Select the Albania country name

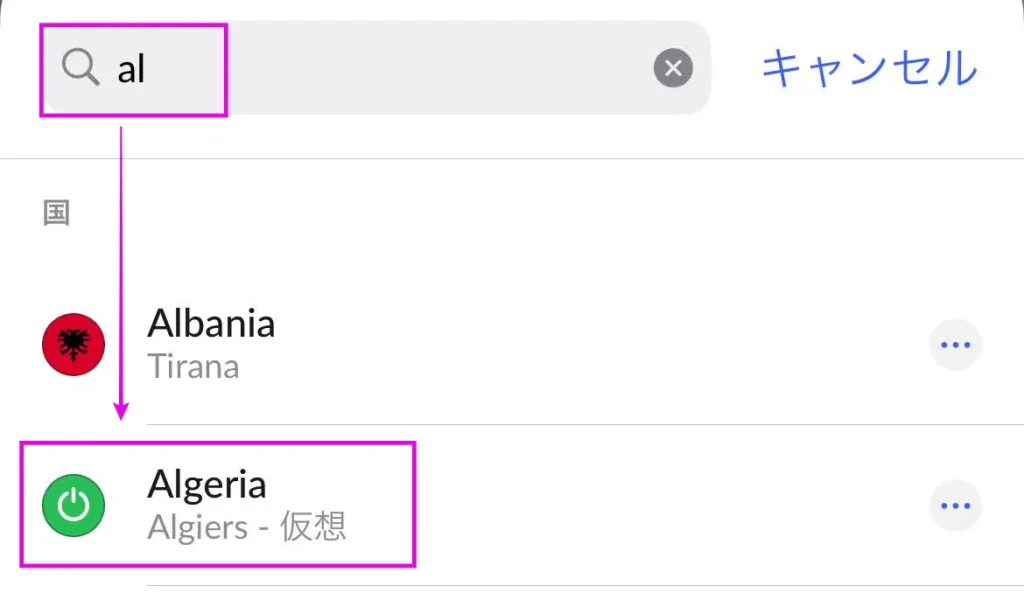pyautogui.click(x=211, y=323)
